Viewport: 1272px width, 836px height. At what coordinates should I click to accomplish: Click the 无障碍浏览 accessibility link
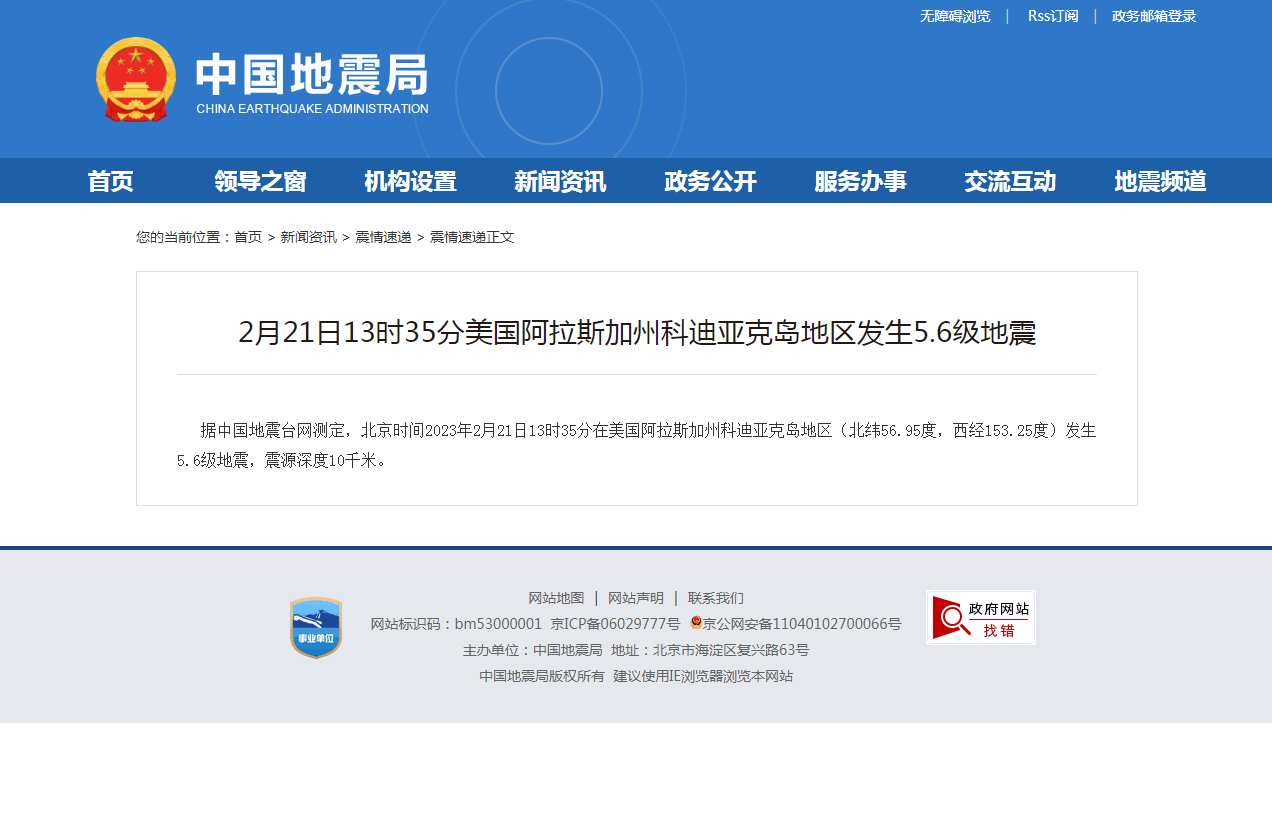pos(955,16)
